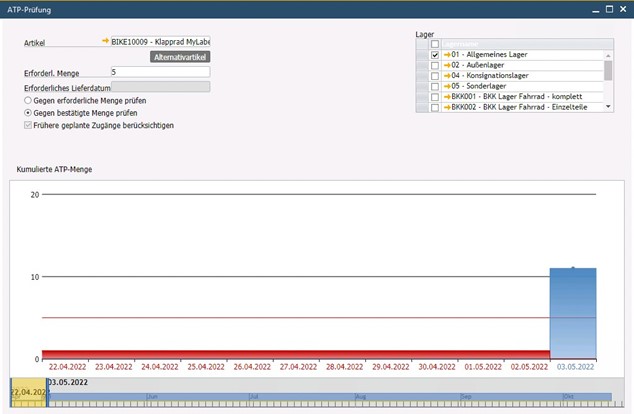The height and width of the screenshot is (414, 634).
Task: Click the yellow timeline range selector handle
Action: (x=29, y=394)
